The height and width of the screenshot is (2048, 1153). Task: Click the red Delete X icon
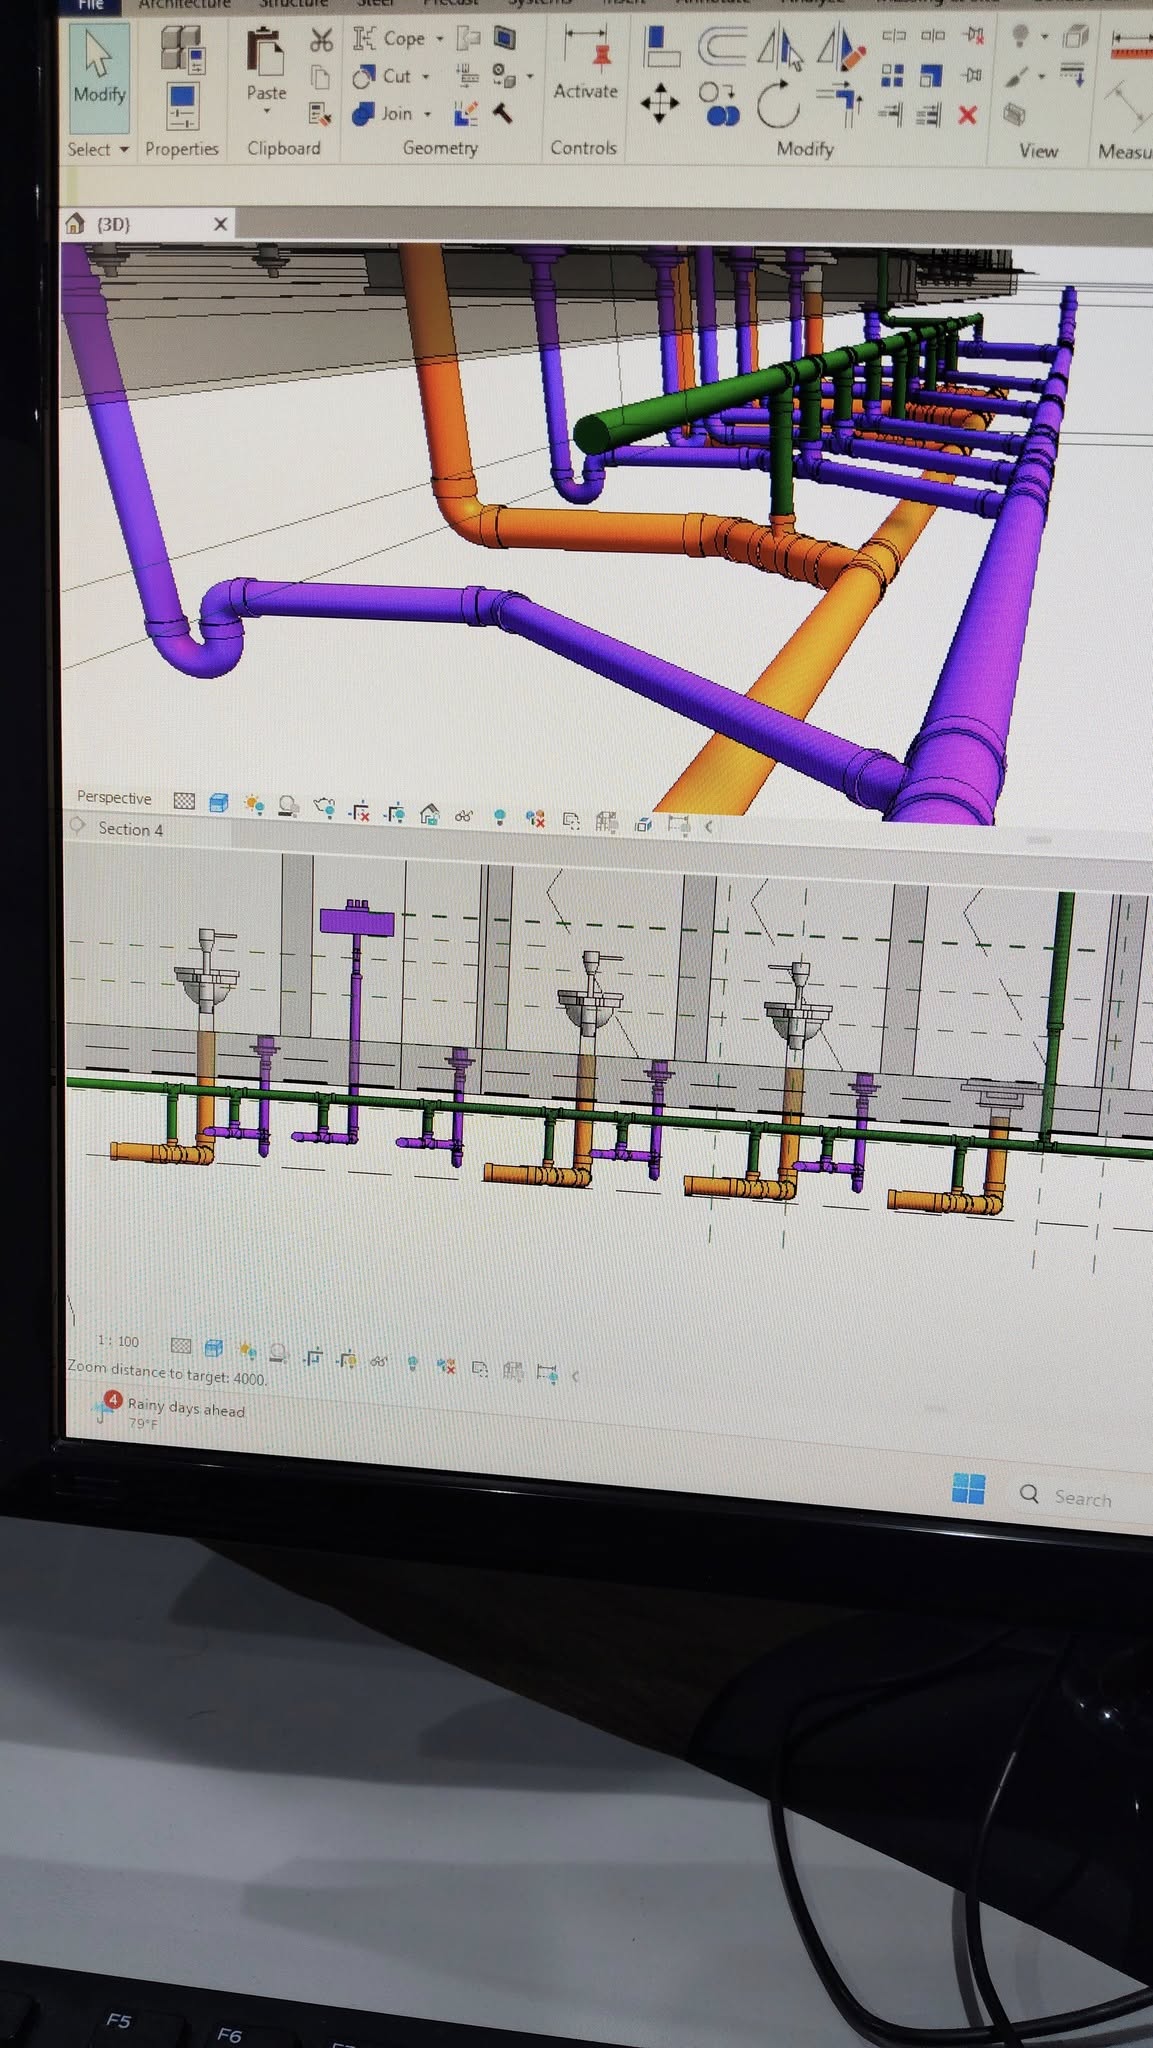(x=967, y=115)
